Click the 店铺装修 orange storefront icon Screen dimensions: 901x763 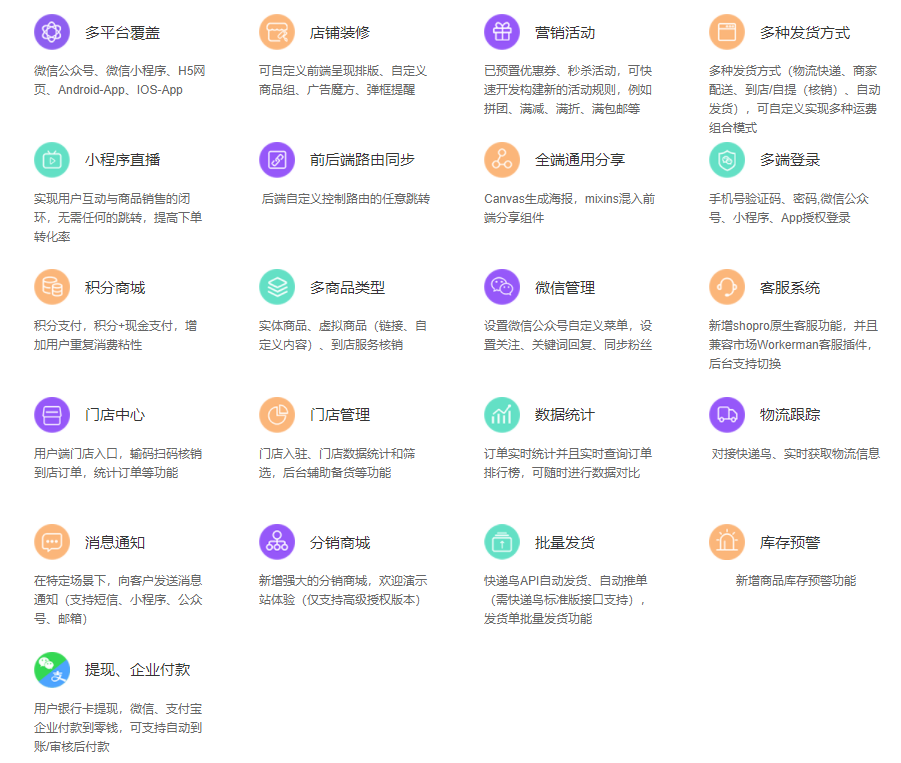[x=276, y=32]
